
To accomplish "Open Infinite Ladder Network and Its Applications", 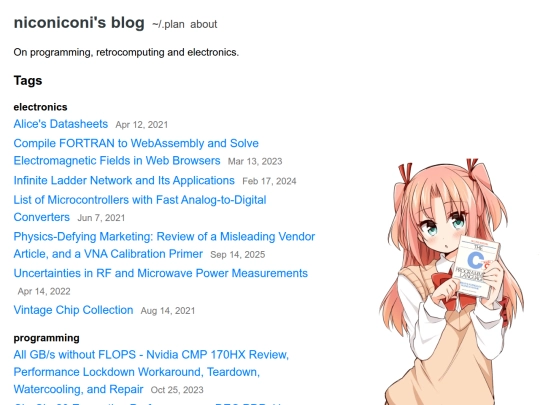I will pos(124,180).
